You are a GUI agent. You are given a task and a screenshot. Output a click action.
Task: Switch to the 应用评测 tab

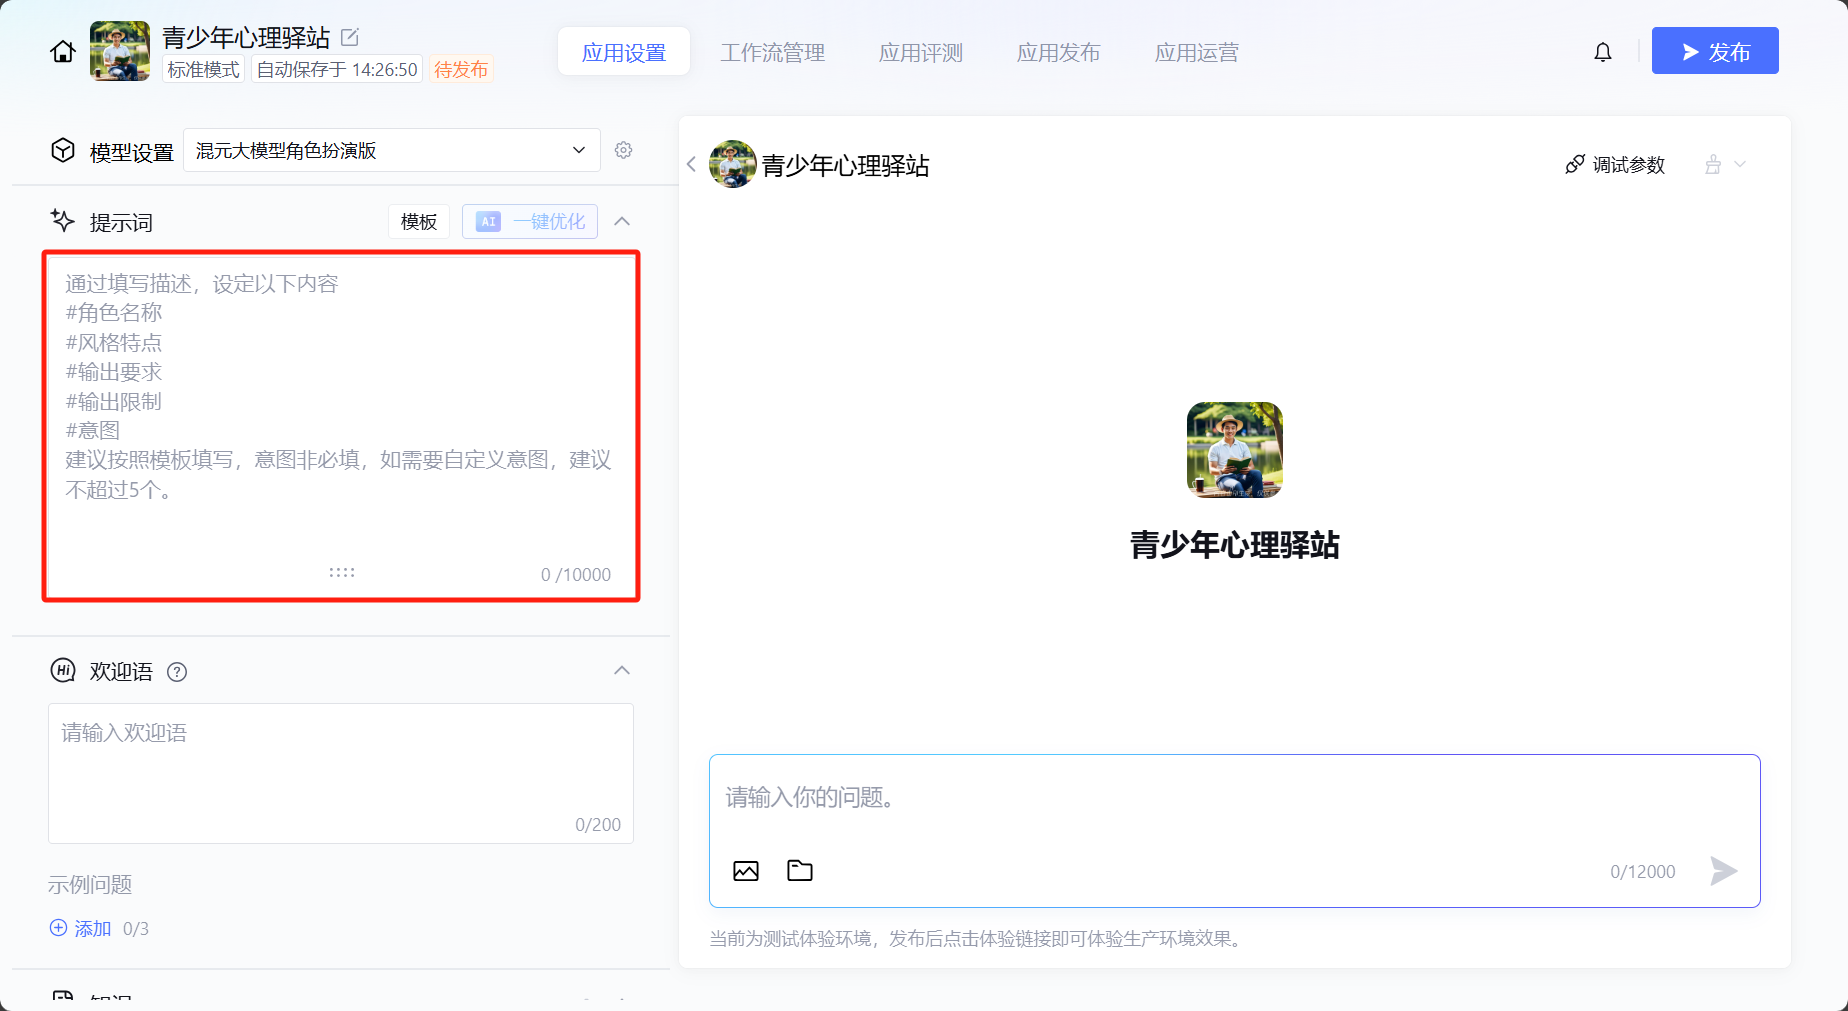click(x=920, y=52)
